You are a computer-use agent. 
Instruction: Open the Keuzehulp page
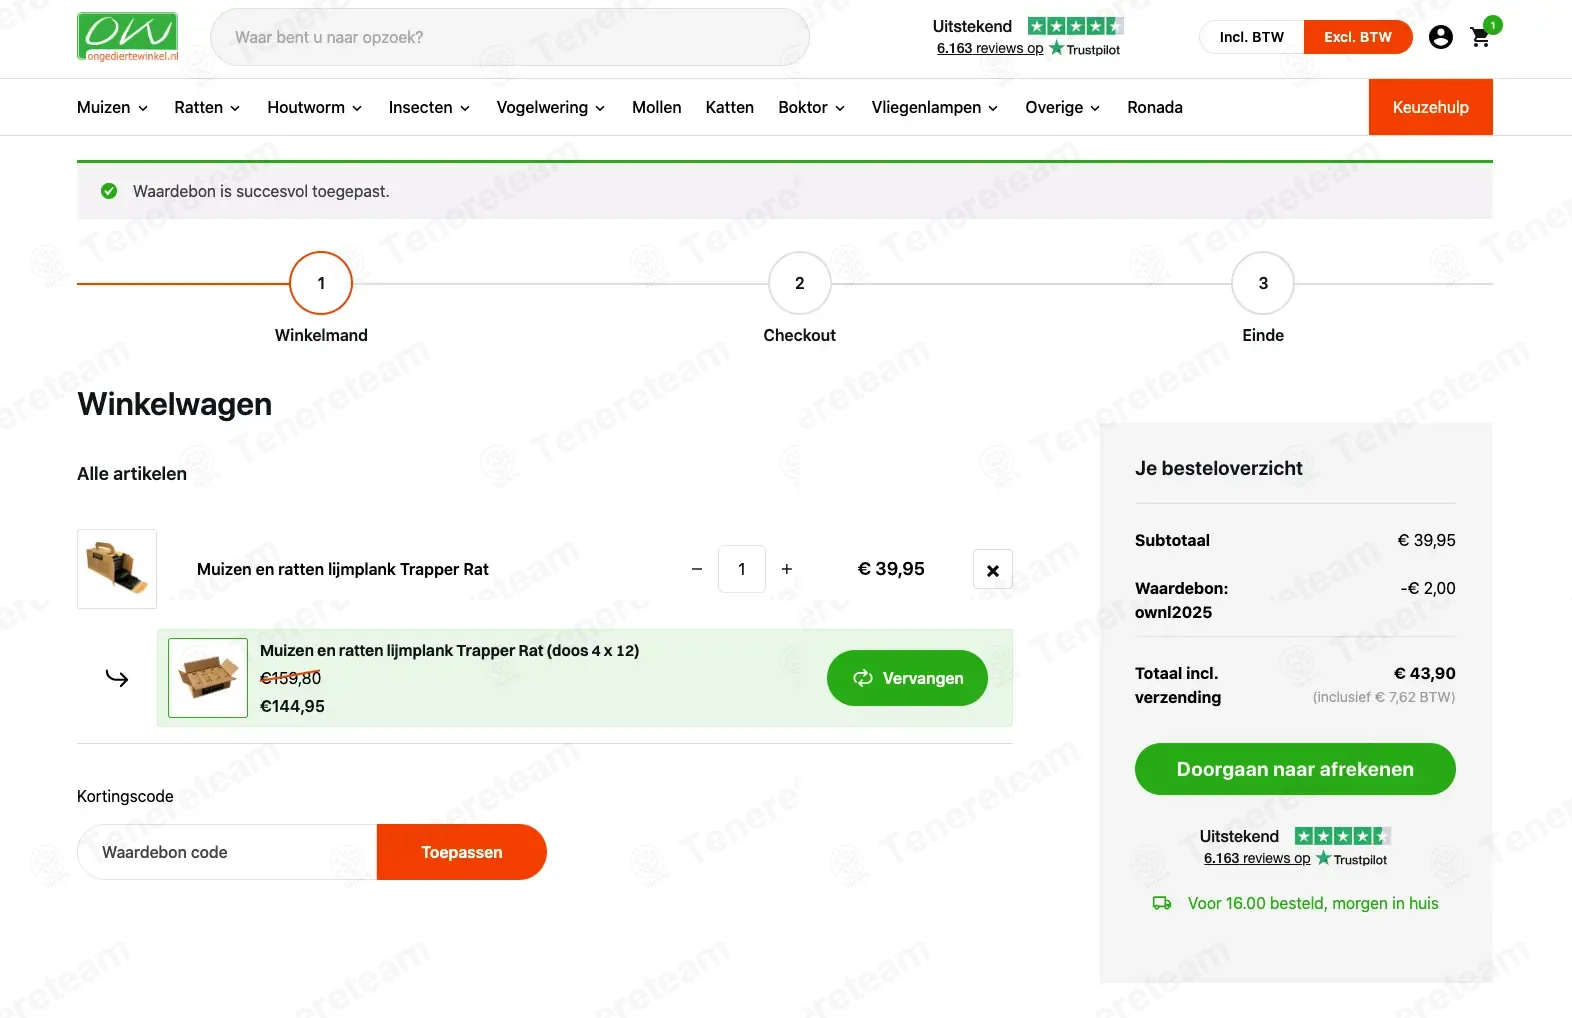point(1430,107)
